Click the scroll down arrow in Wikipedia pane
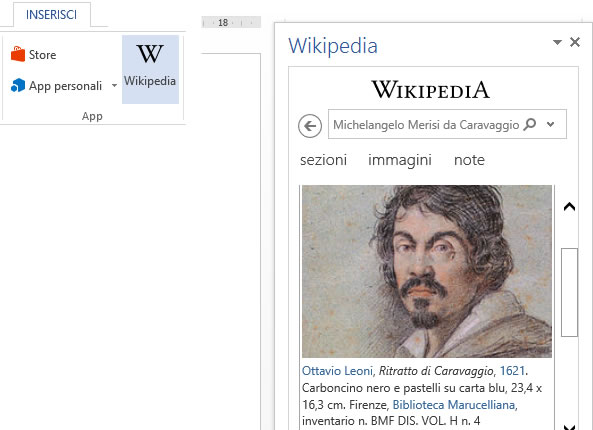The height and width of the screenshot is (430, 593). click(x=569, y=427)
